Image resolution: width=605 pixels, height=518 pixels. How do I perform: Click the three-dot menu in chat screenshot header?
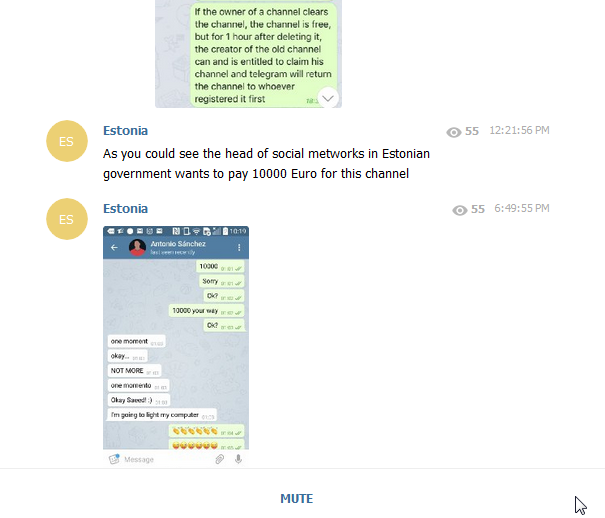[239, 247]
